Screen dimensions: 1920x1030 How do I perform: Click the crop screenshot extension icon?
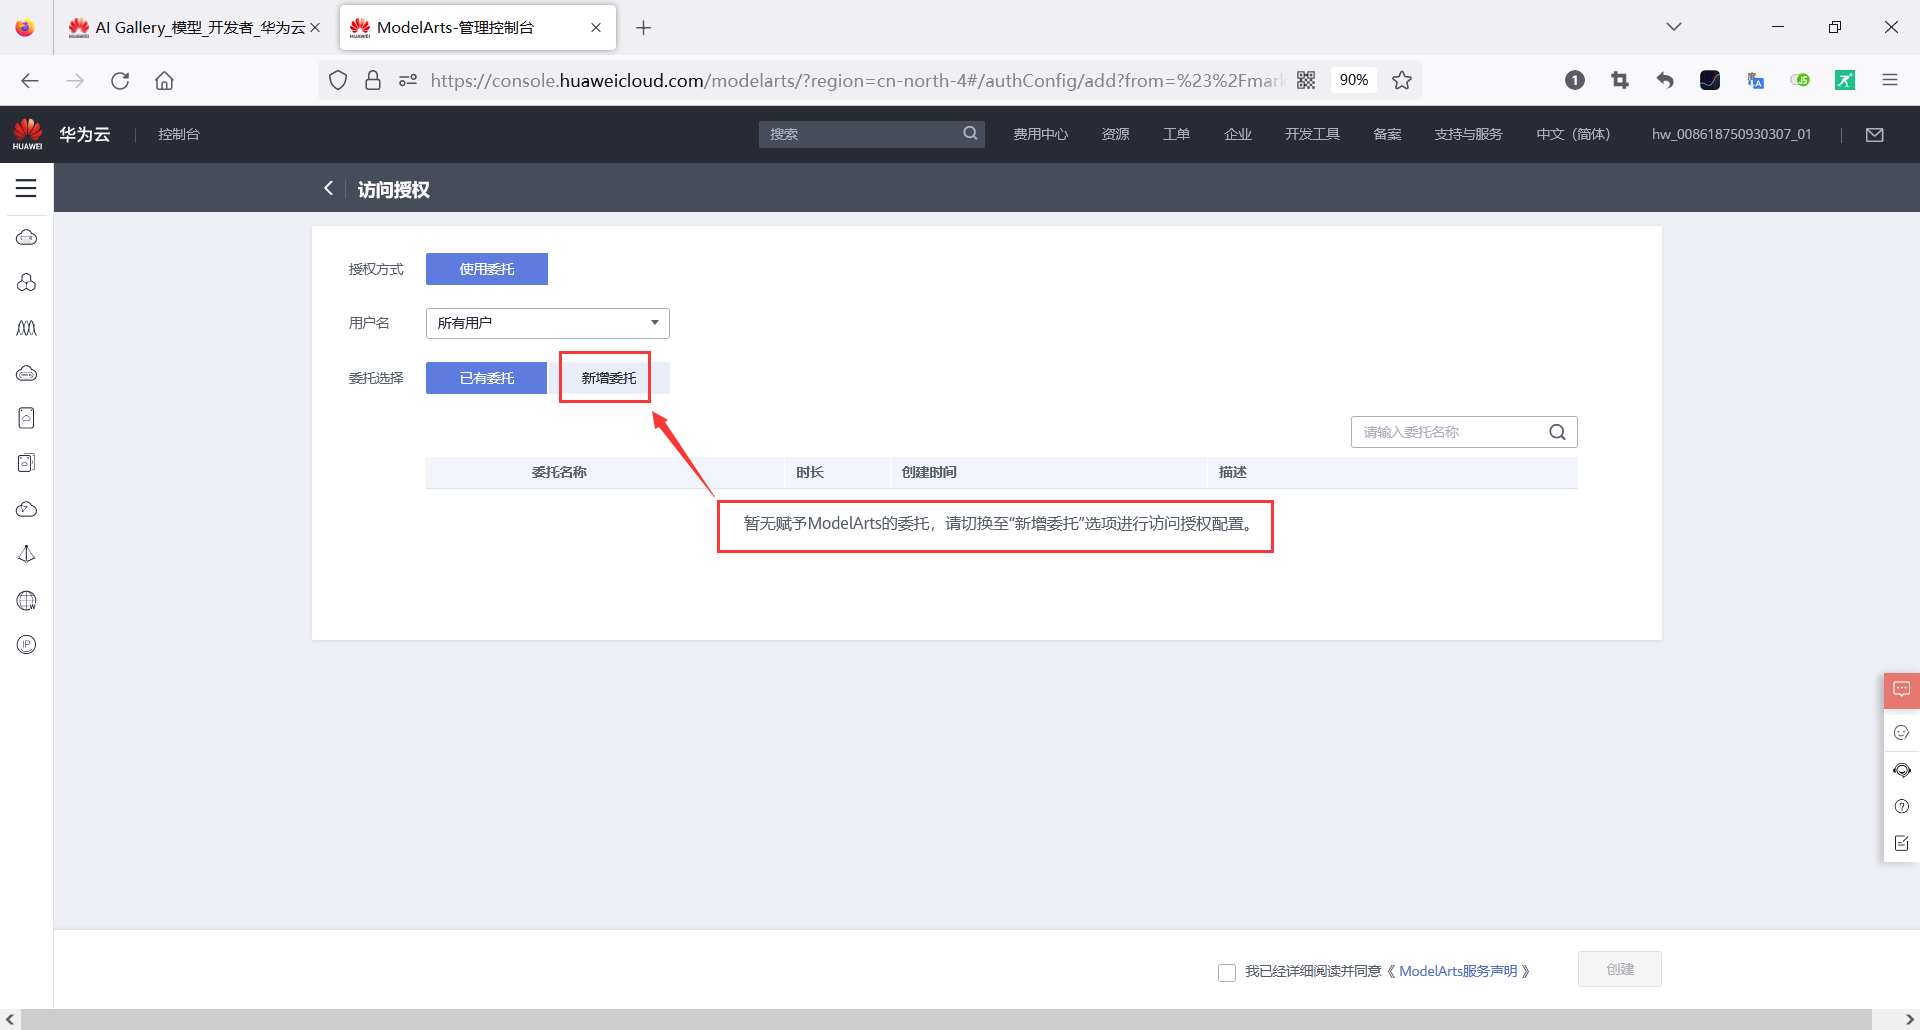pos(1620,80)
